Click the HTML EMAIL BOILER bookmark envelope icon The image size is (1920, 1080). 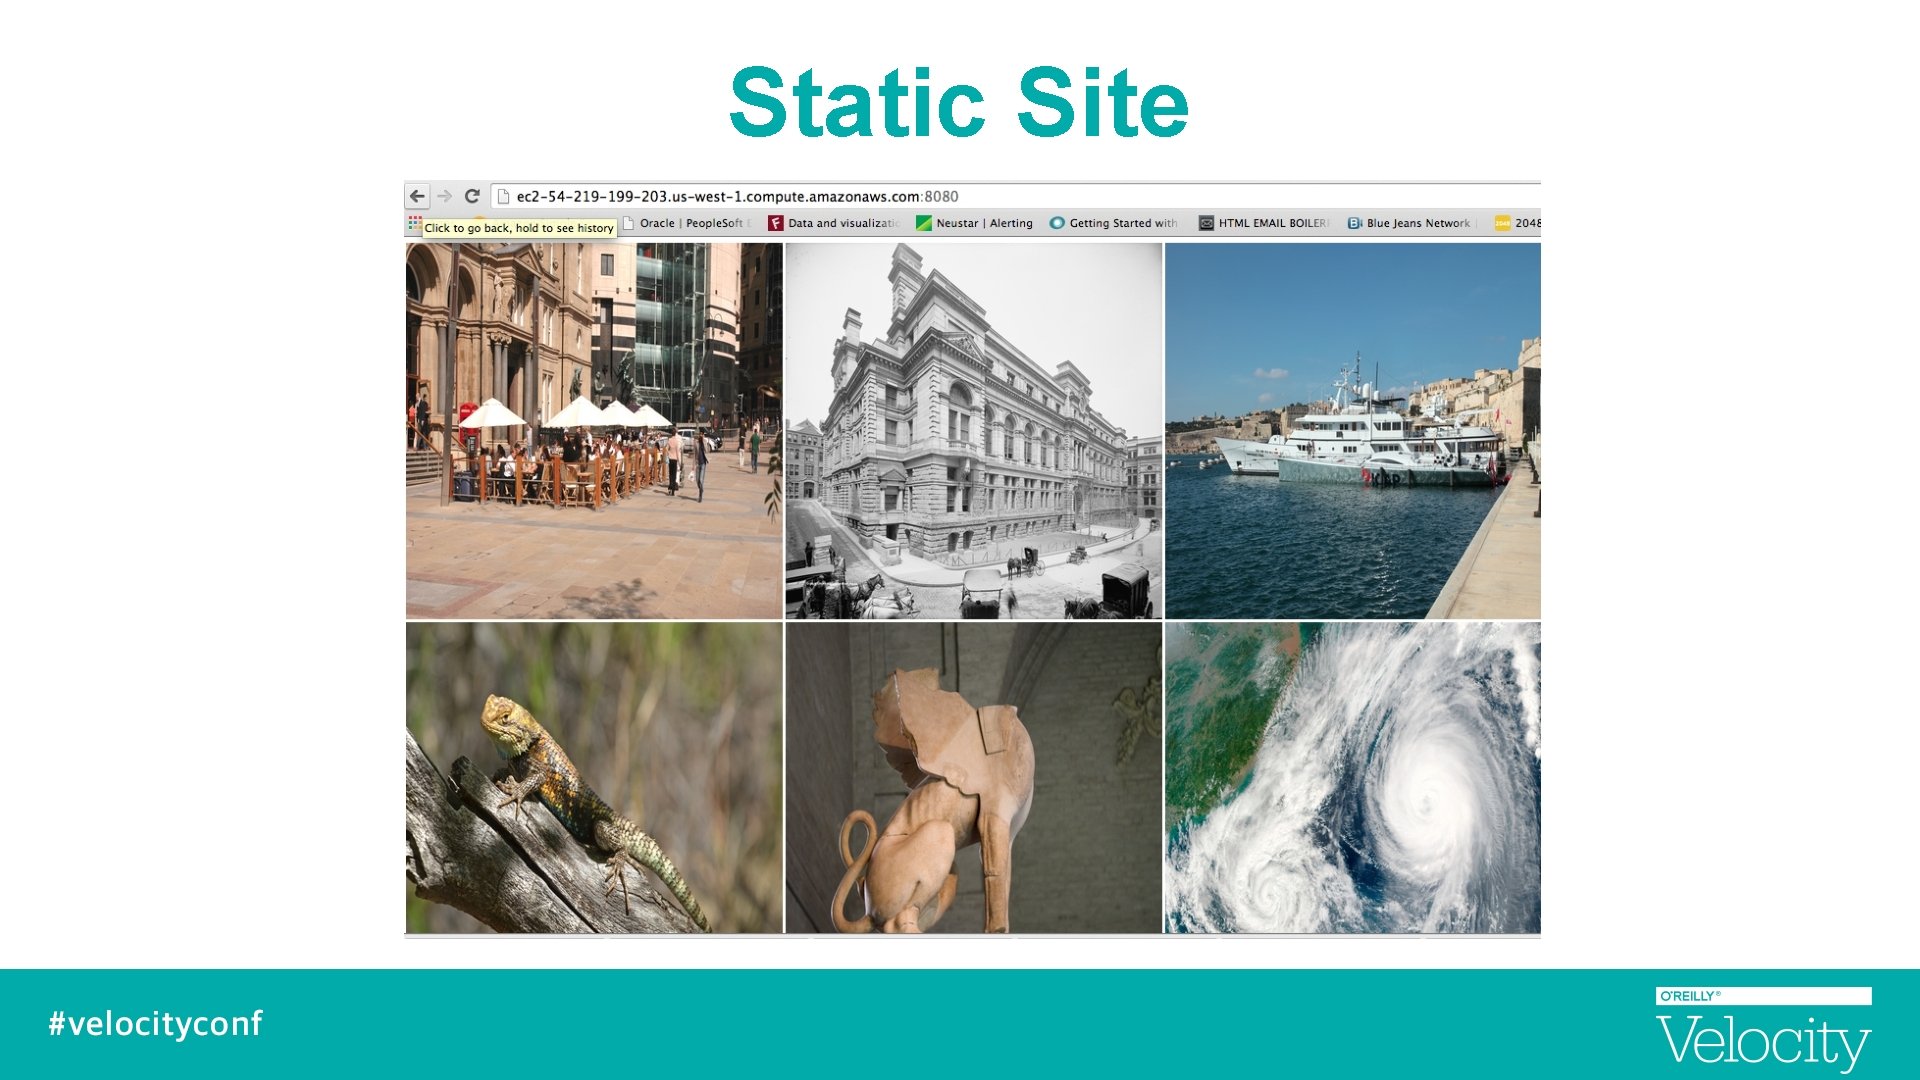[1206, 223]
